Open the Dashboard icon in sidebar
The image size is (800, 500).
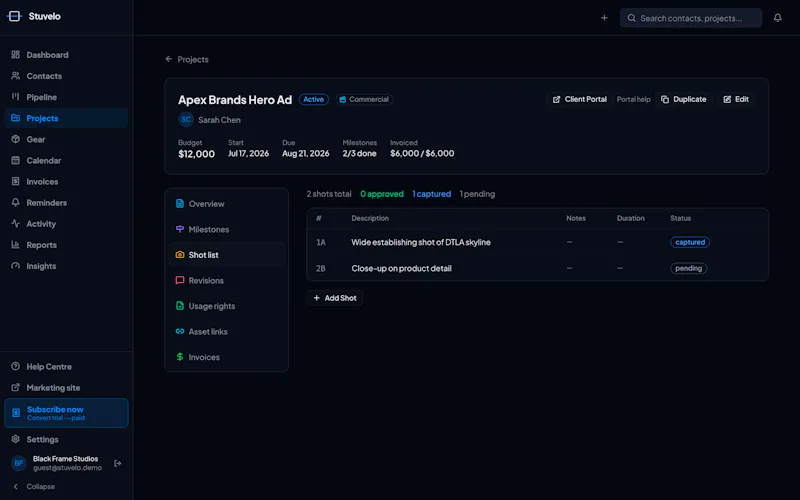16,55
